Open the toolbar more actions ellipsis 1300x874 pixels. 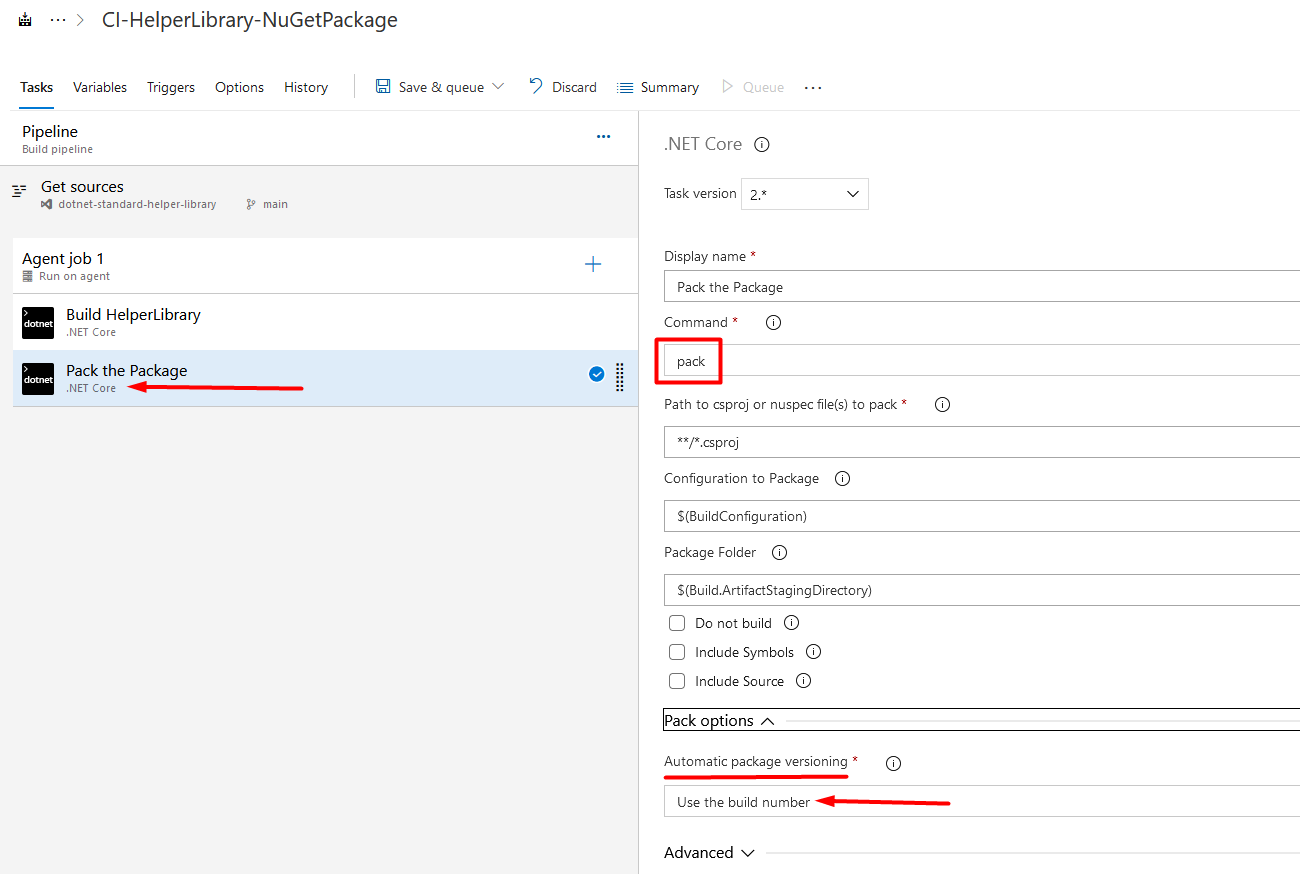click(813, 88)
